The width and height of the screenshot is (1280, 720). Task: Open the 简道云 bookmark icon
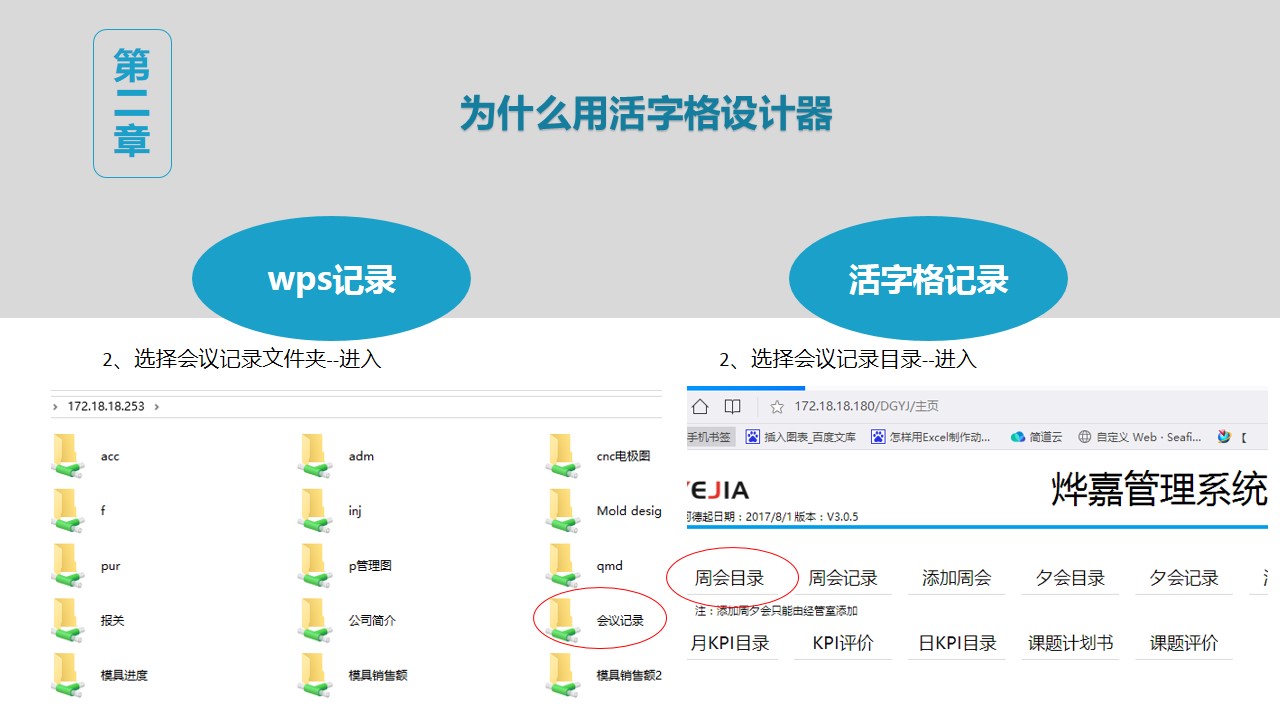click(x=1018, y=437)
